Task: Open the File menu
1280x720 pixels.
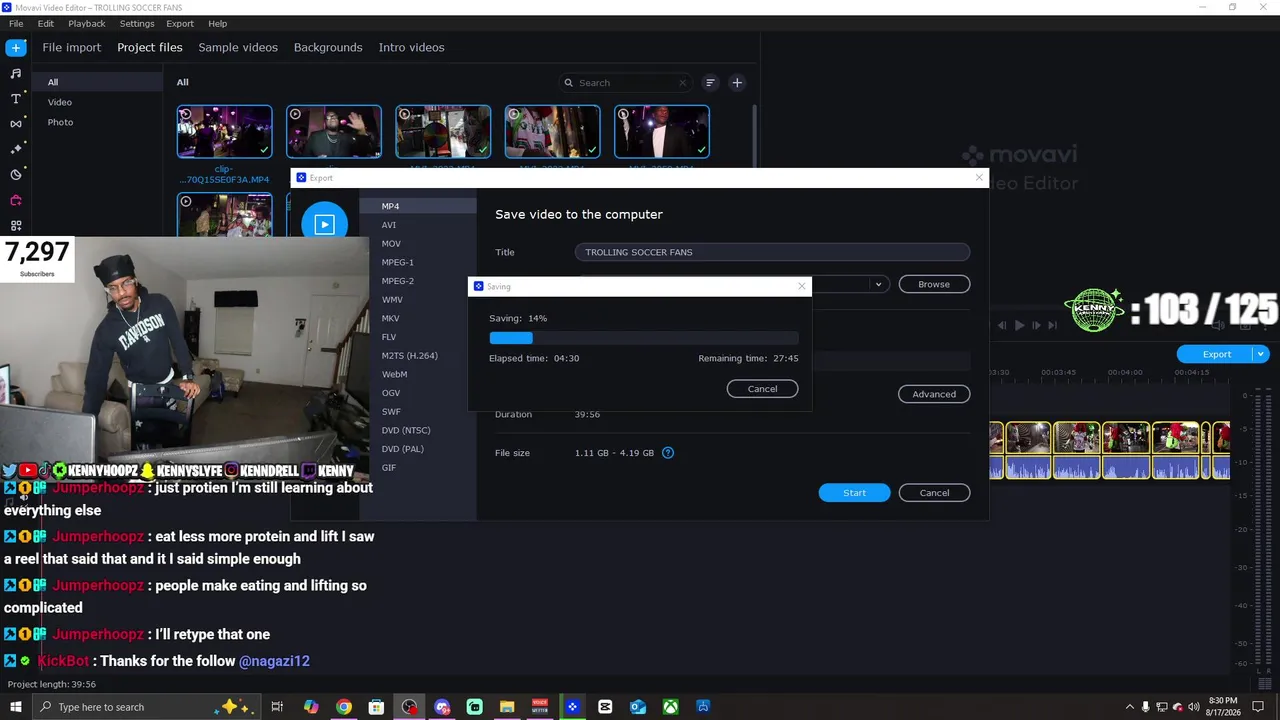Action: [16, 23]
